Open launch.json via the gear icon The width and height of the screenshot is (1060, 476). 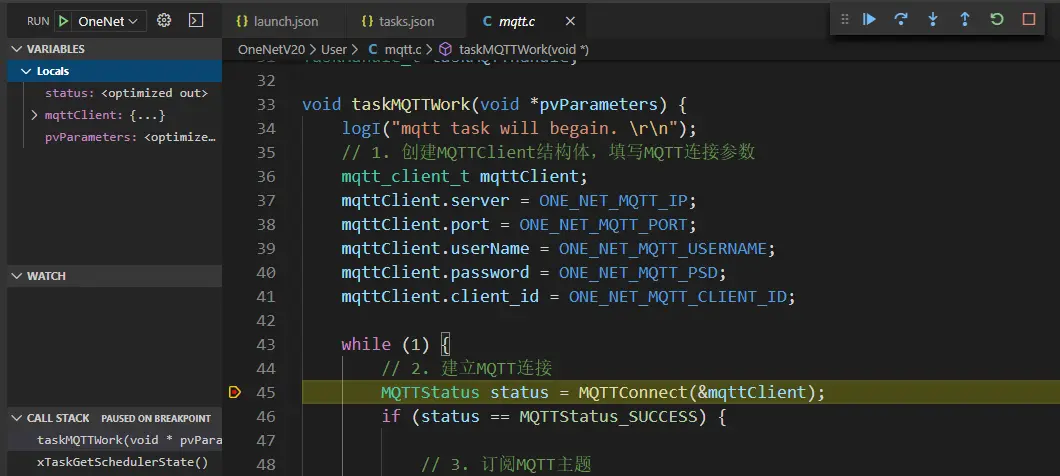165,20
